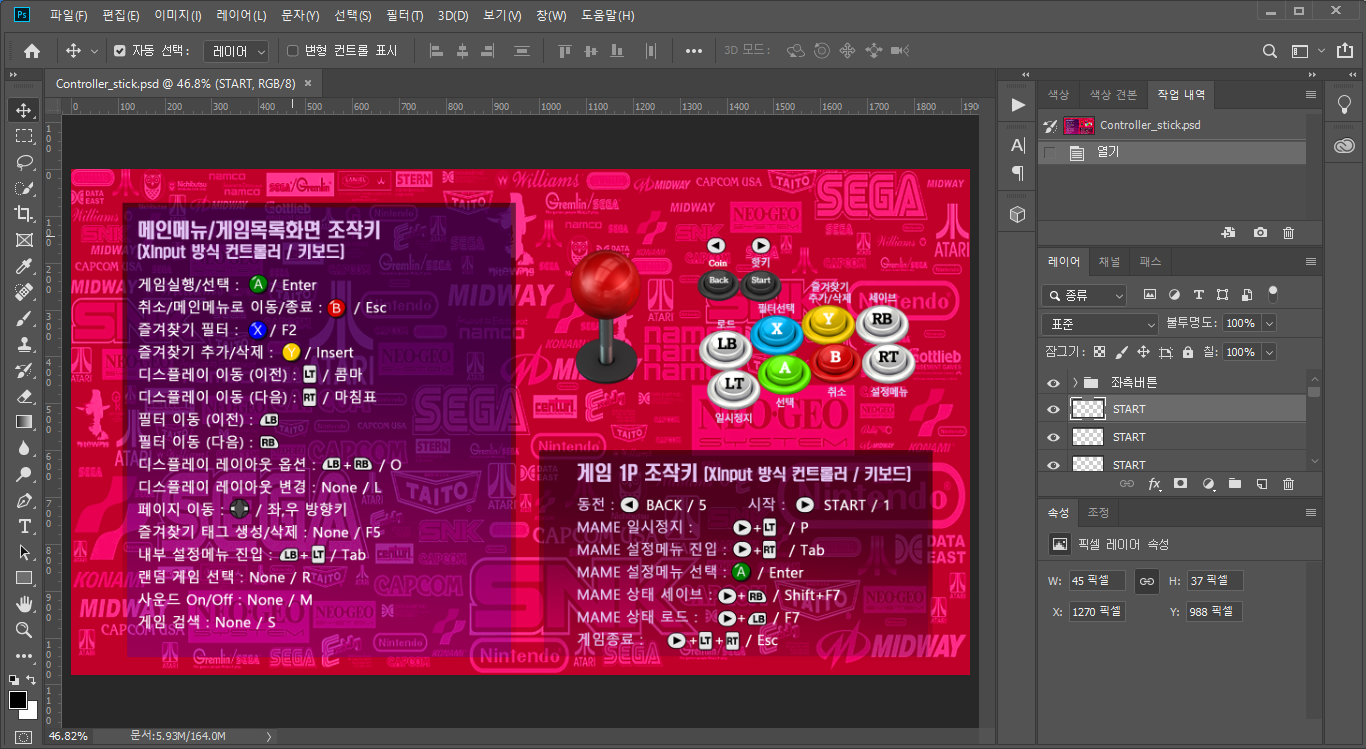
Task: Enable the 변형 컨트롤 표시 checkbox
Action: coord(293,51)
